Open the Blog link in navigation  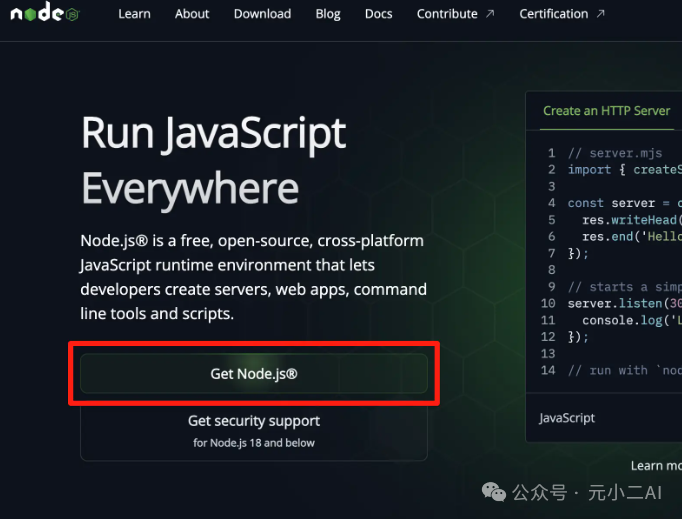[x=328, y=14]
